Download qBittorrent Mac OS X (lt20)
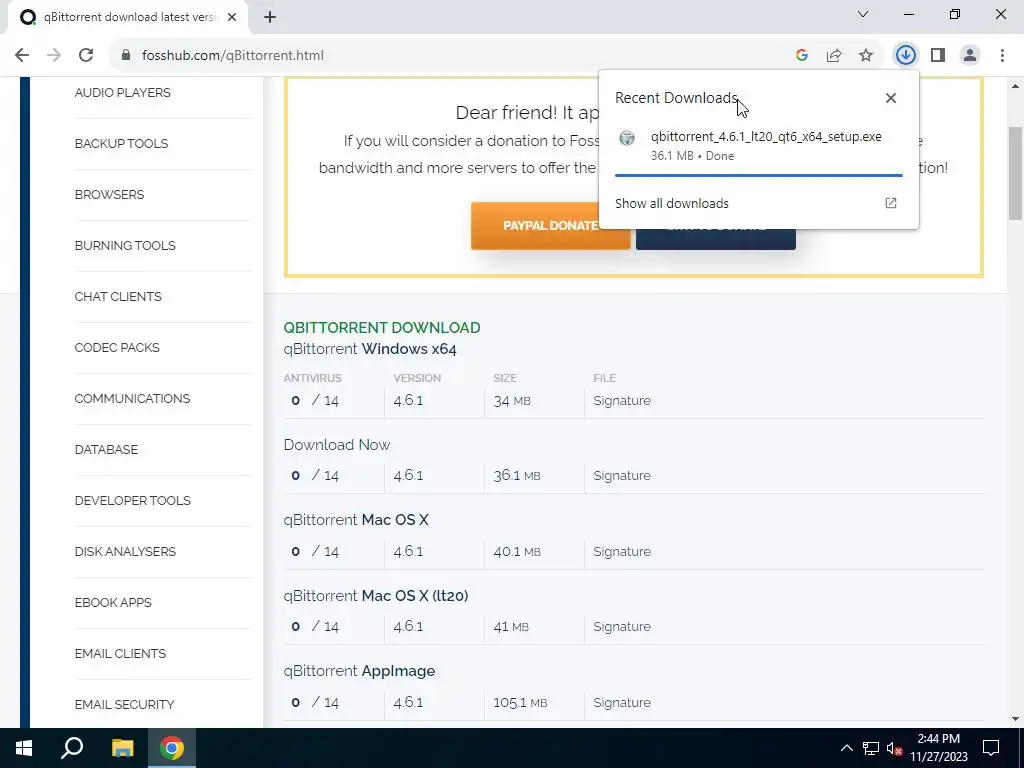 pos(376,596)
